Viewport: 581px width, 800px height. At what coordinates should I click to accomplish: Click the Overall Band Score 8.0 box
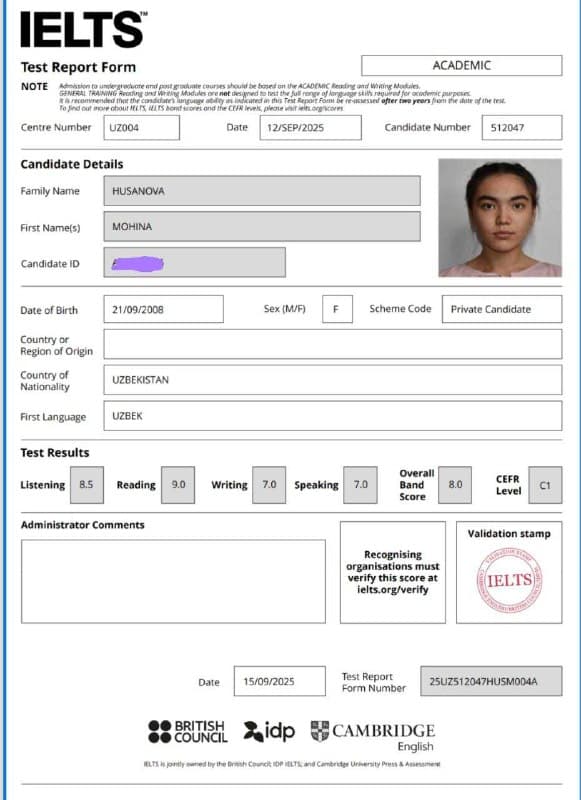[455, 485]
